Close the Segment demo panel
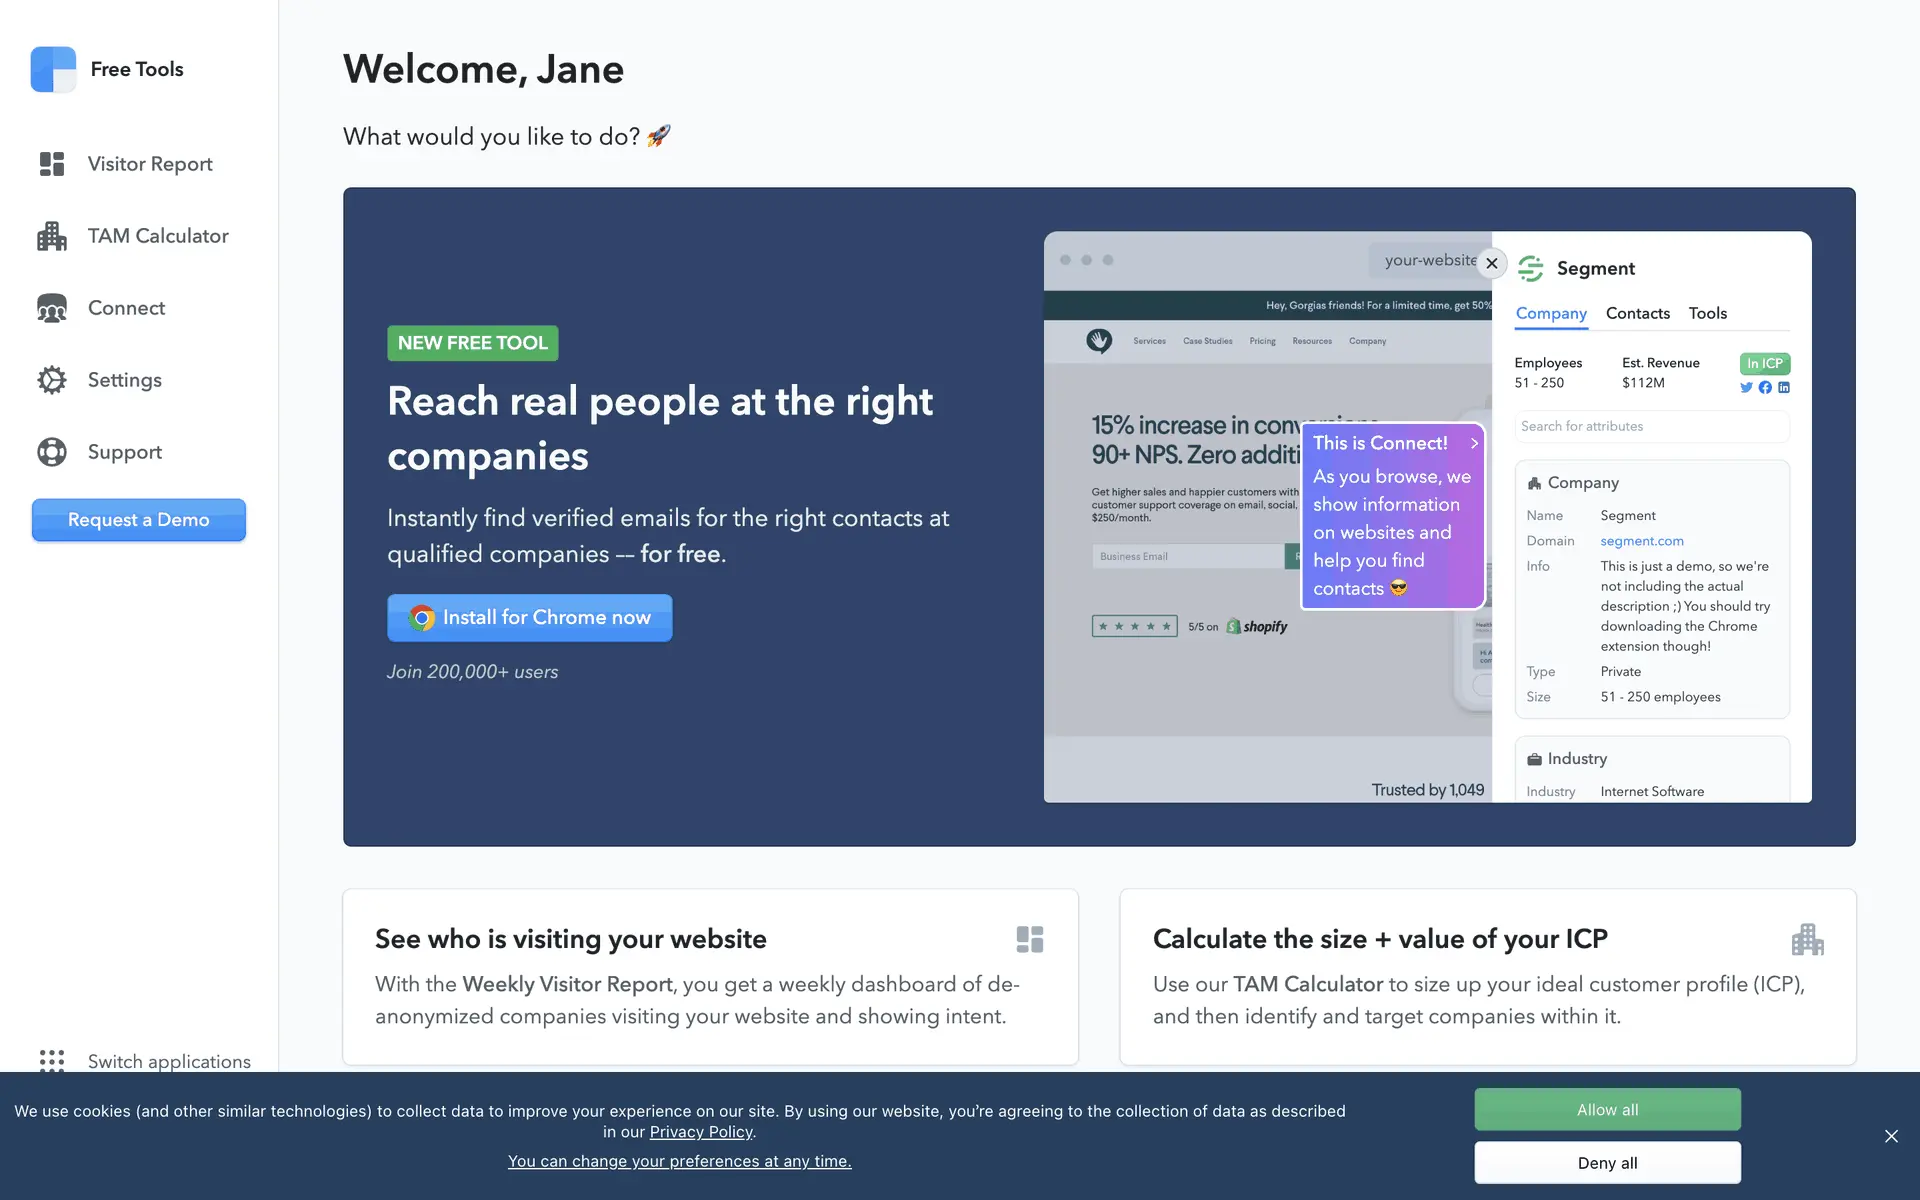The width and height of the screenshot is (1920, 1200). [x=1492, y=263]
